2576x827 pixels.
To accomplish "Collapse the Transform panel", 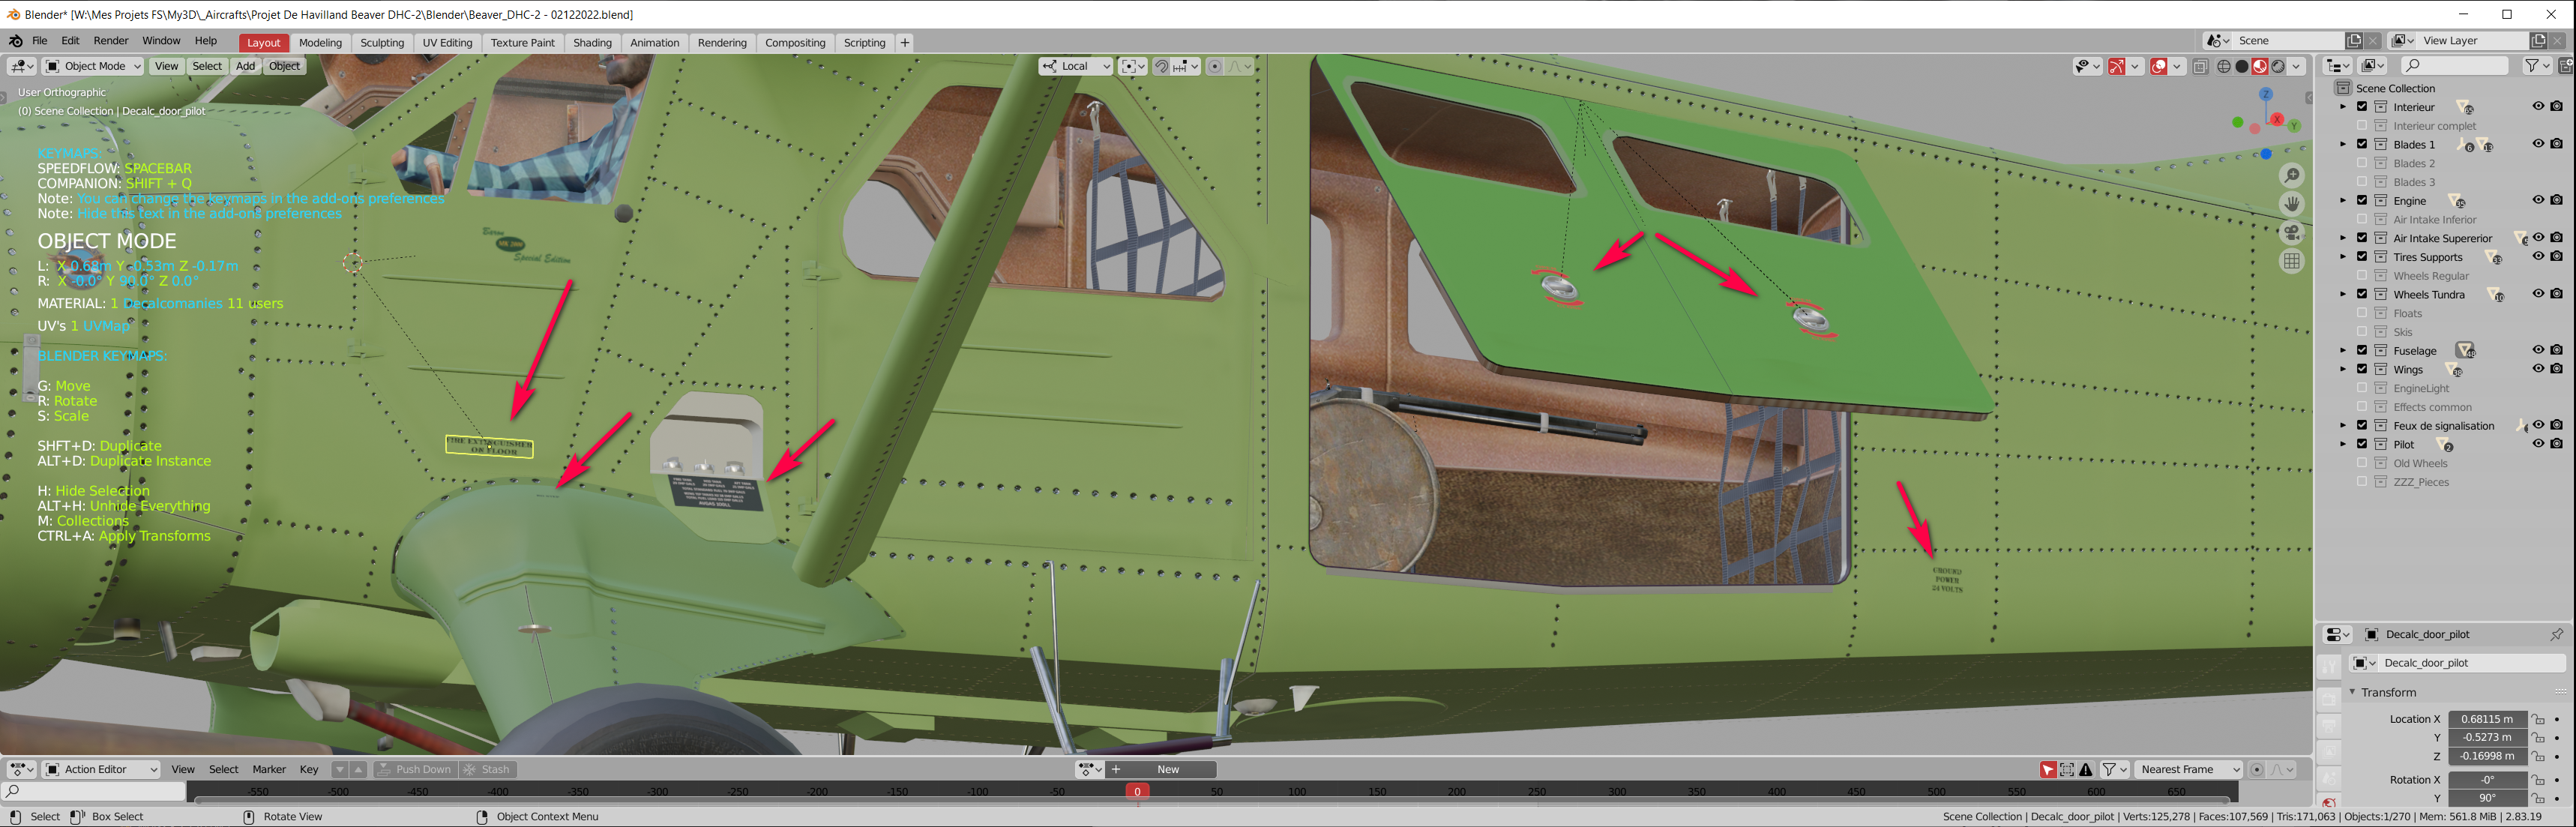I will coord(2353,692).
